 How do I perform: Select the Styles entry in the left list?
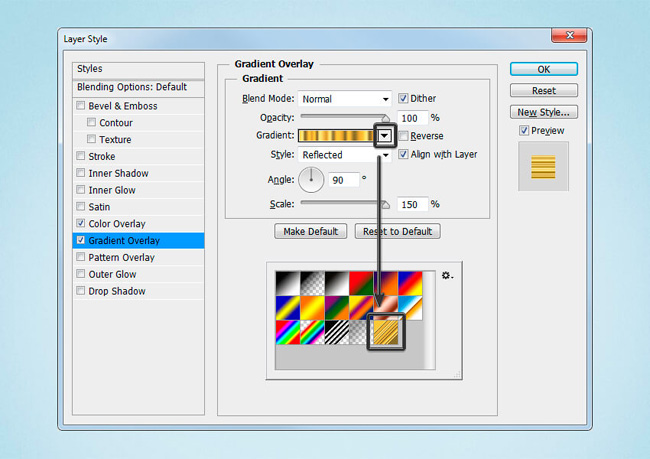click(x=138, y=69)
